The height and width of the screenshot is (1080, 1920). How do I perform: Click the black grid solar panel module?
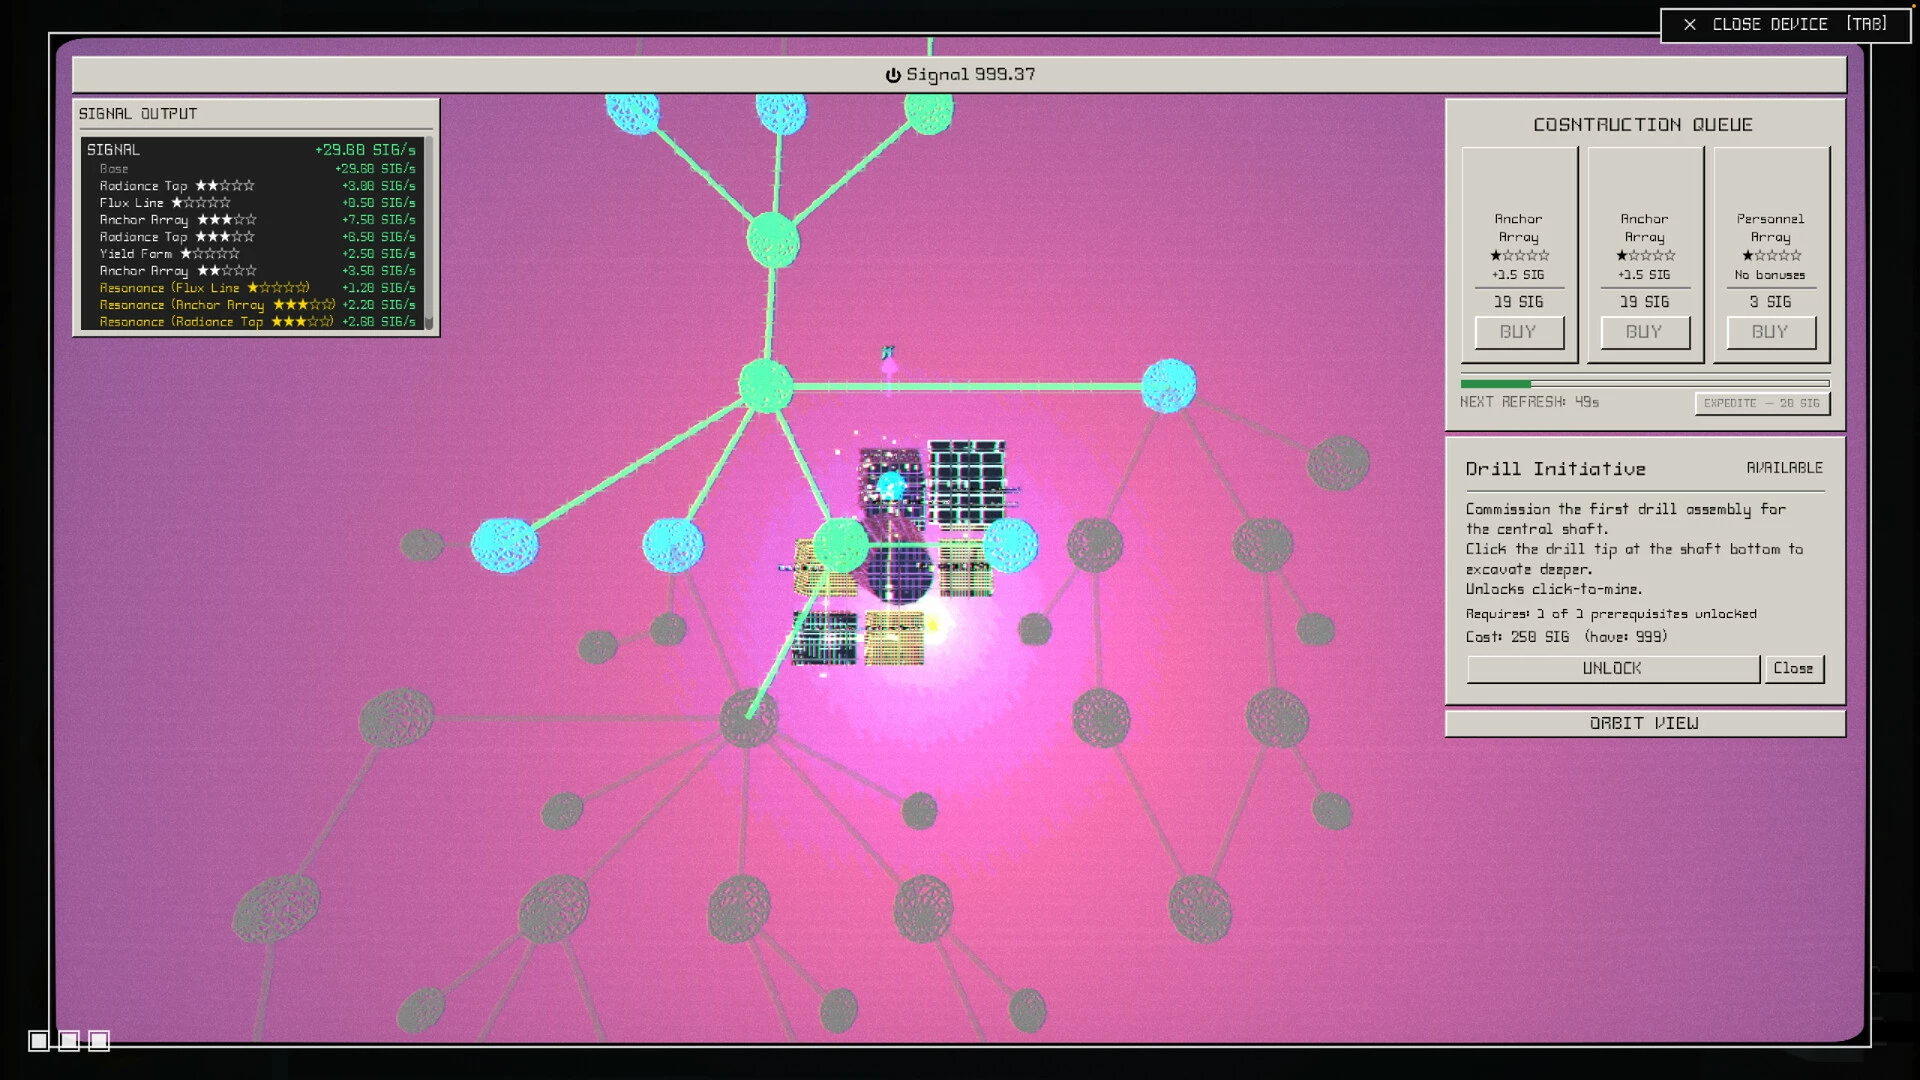click(x=966, y=483)
